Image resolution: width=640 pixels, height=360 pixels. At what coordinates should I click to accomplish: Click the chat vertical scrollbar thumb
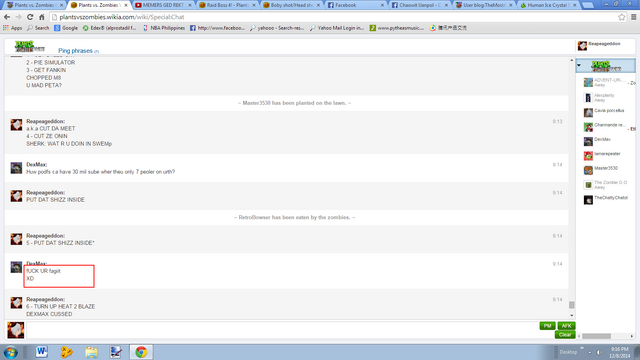tap(571, 305)
